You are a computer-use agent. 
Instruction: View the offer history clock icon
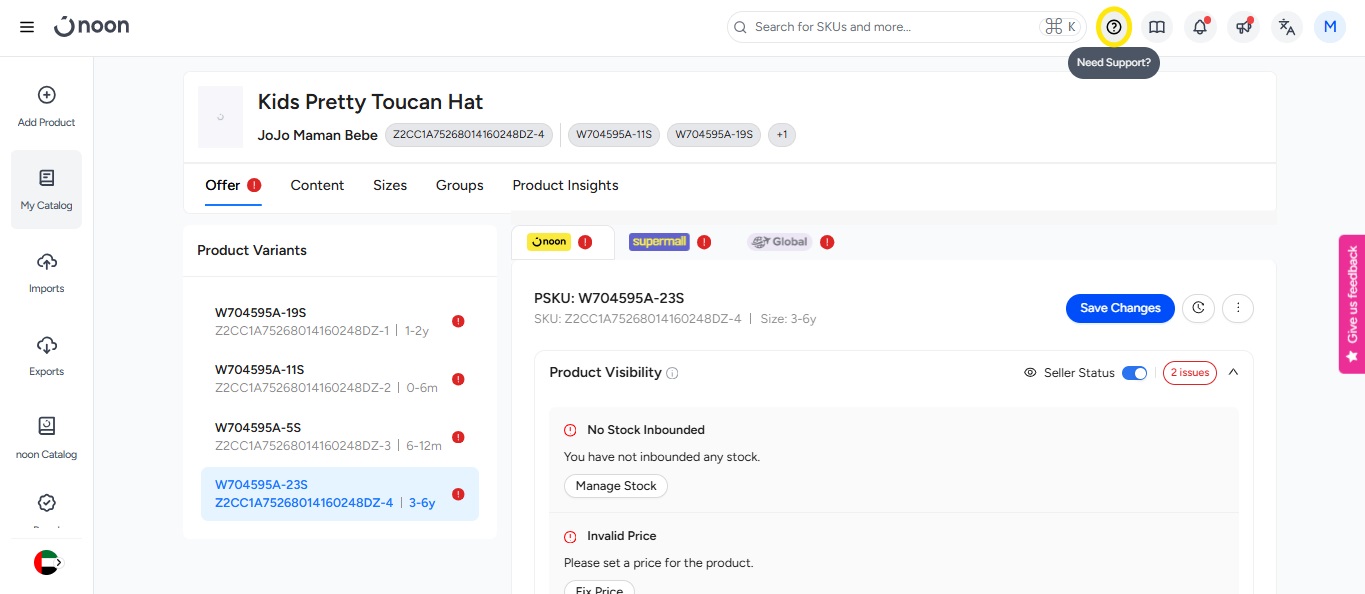point(1198,308)
